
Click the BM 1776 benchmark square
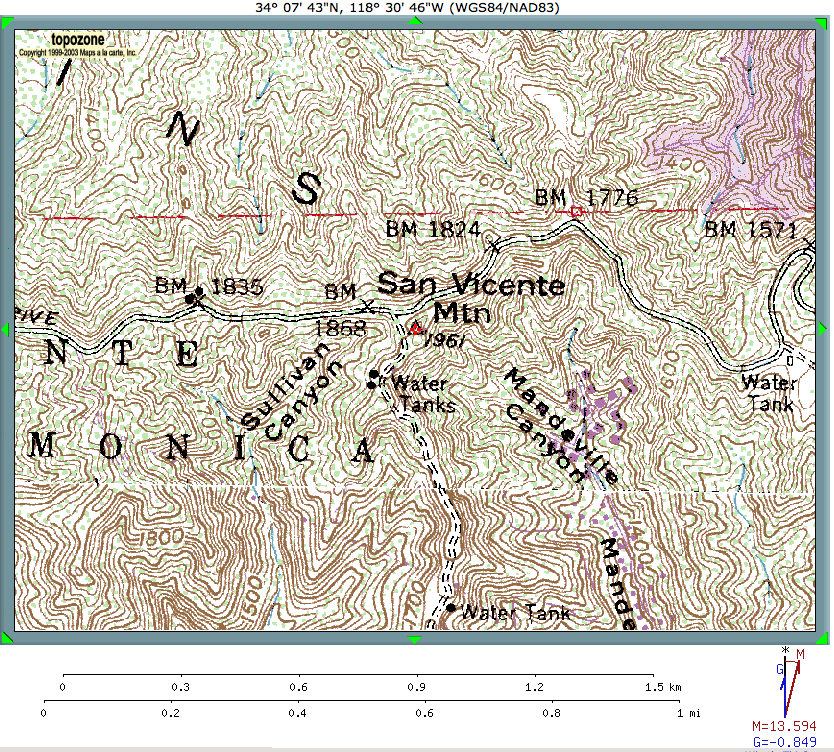pos(575,211)
